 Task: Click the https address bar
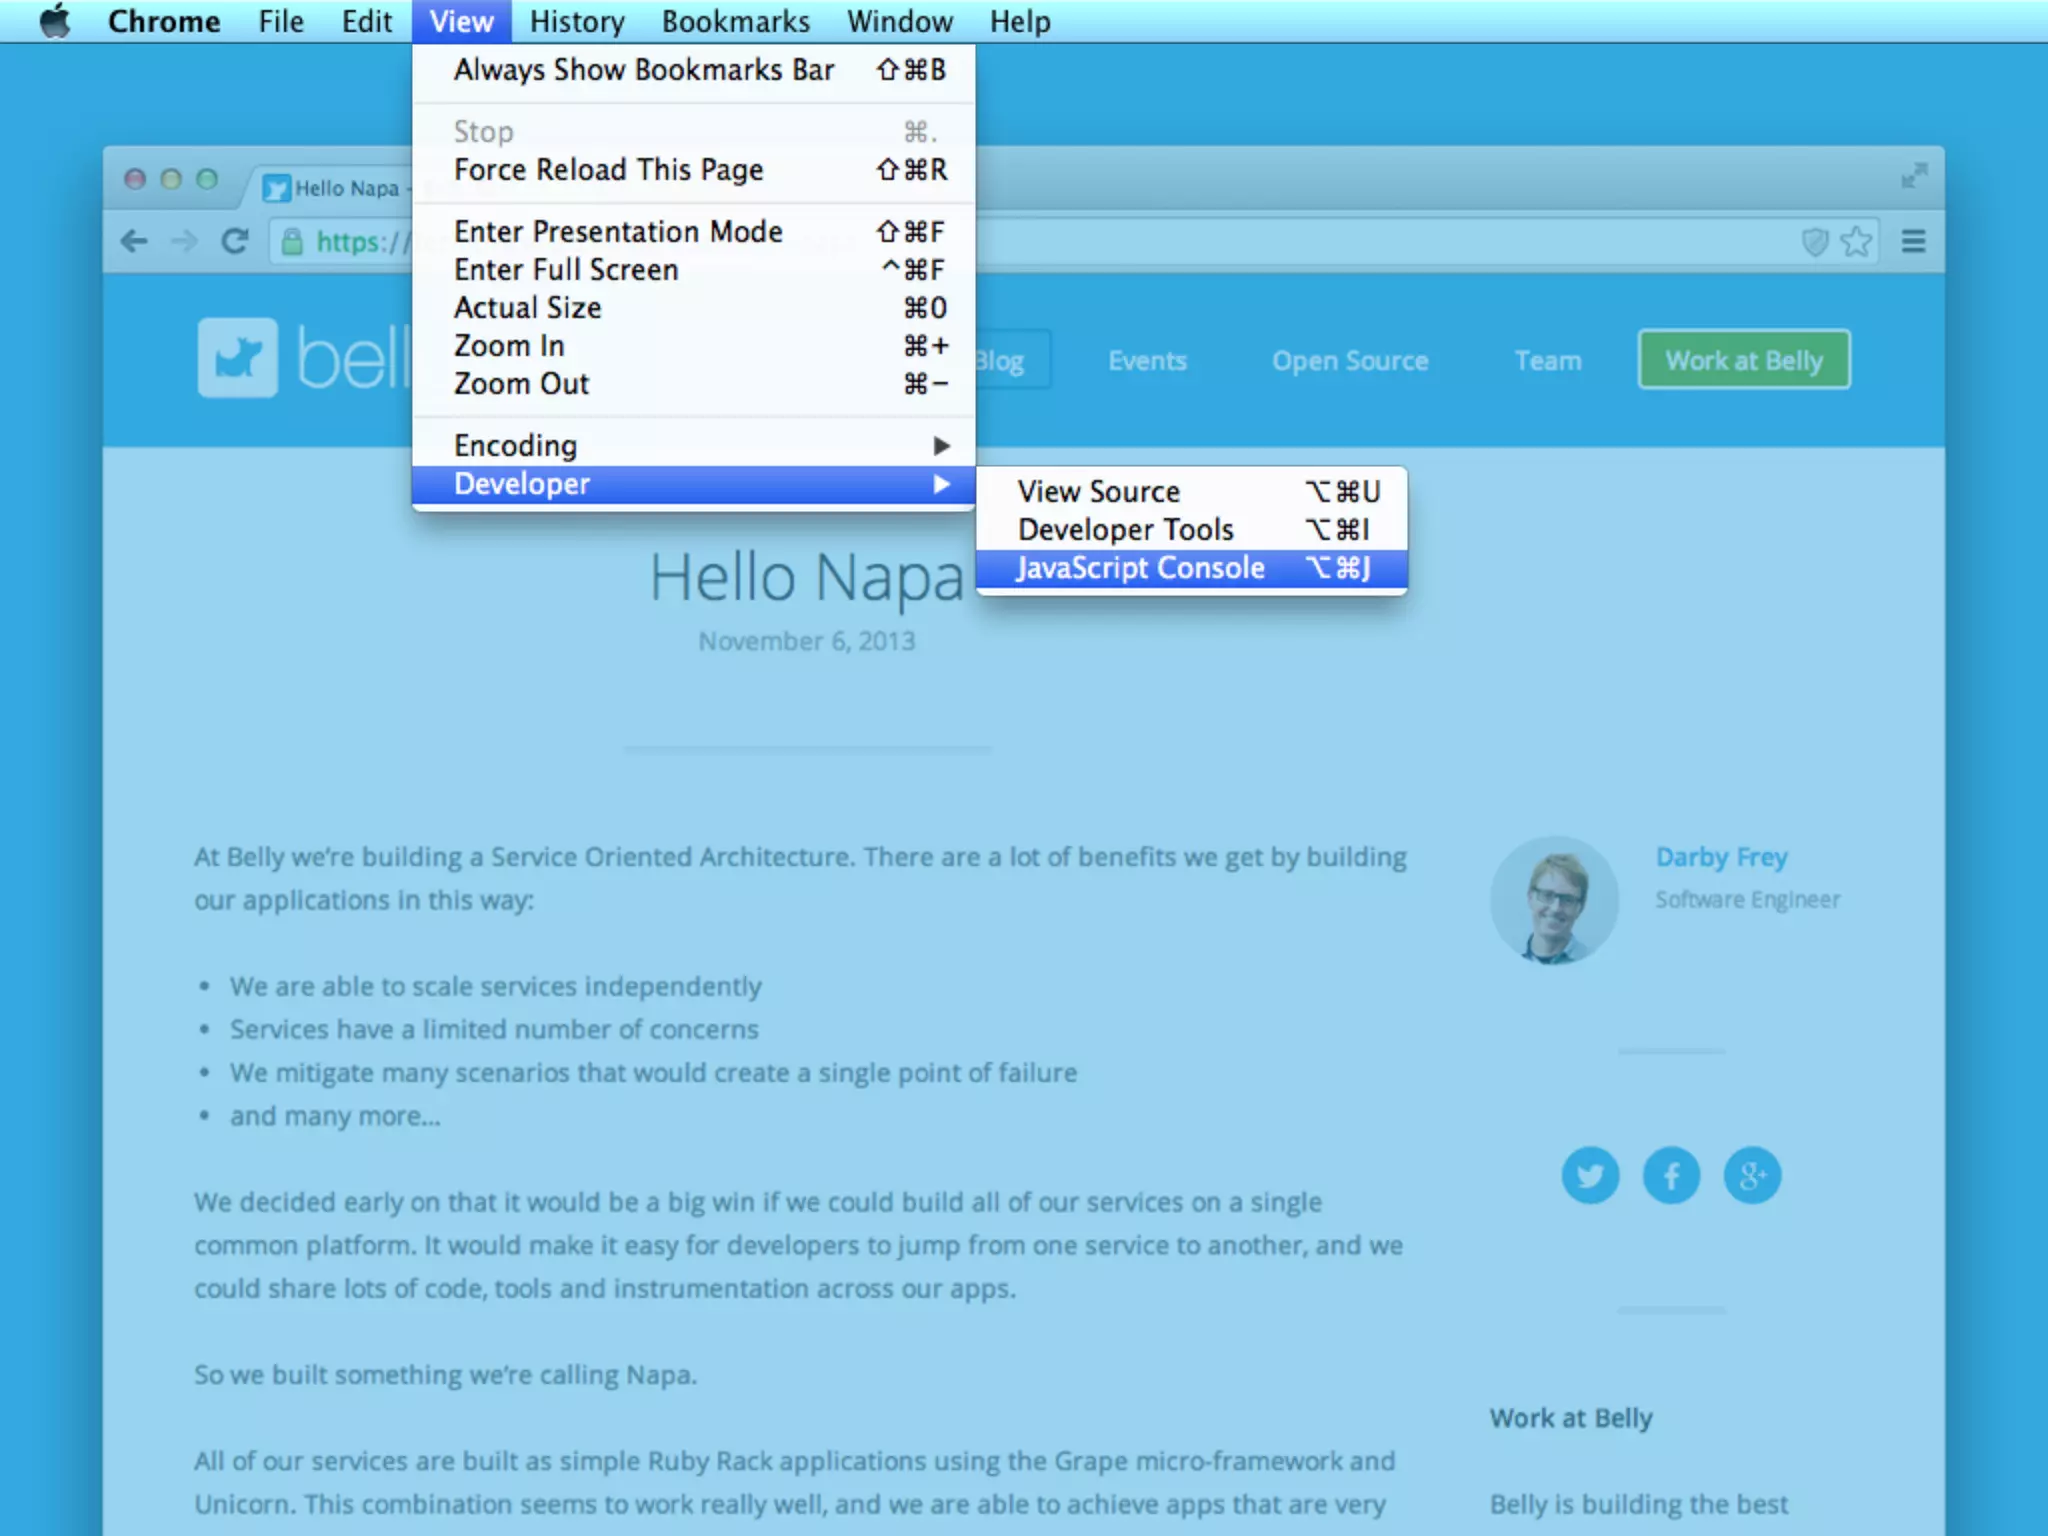coord(1075,241)
